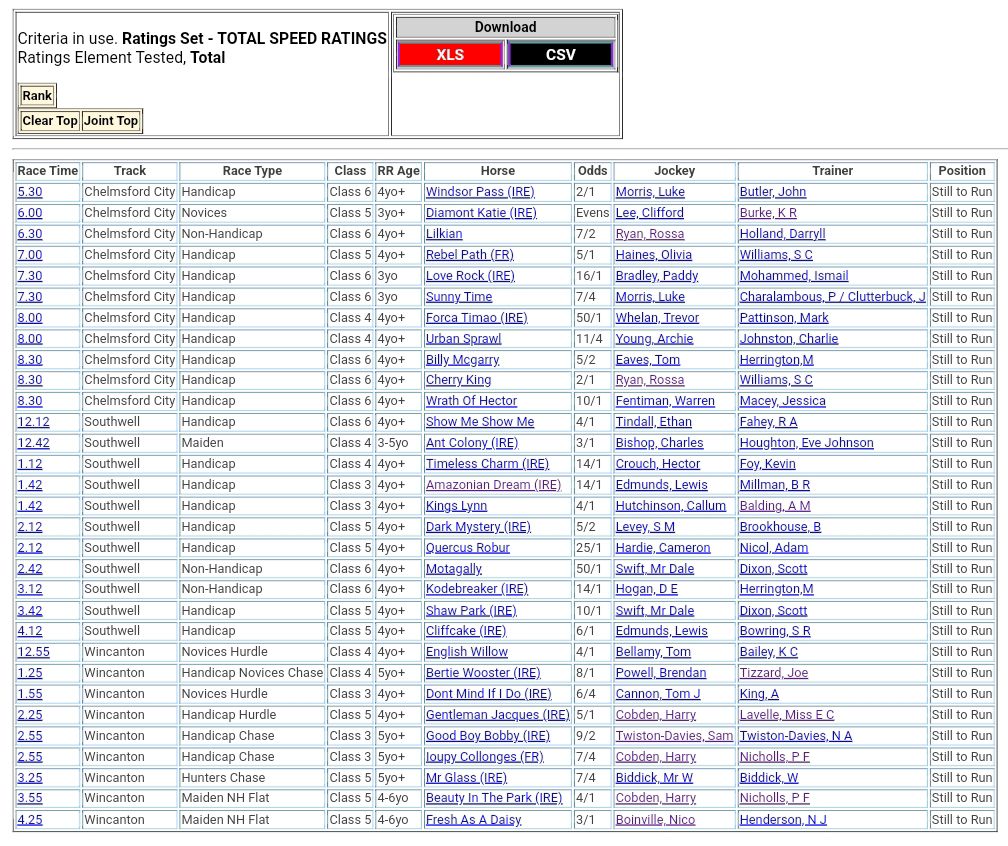
Task: Click the Joint Top button
Action: pos(111,121)
